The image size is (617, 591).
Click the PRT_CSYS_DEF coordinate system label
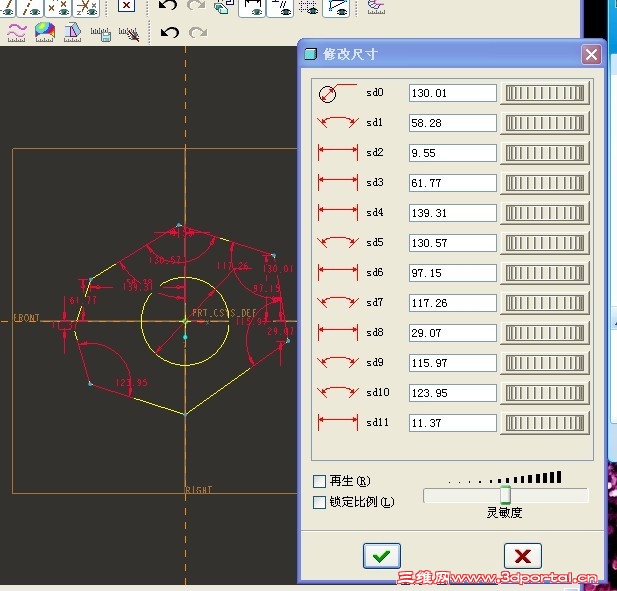224,313
